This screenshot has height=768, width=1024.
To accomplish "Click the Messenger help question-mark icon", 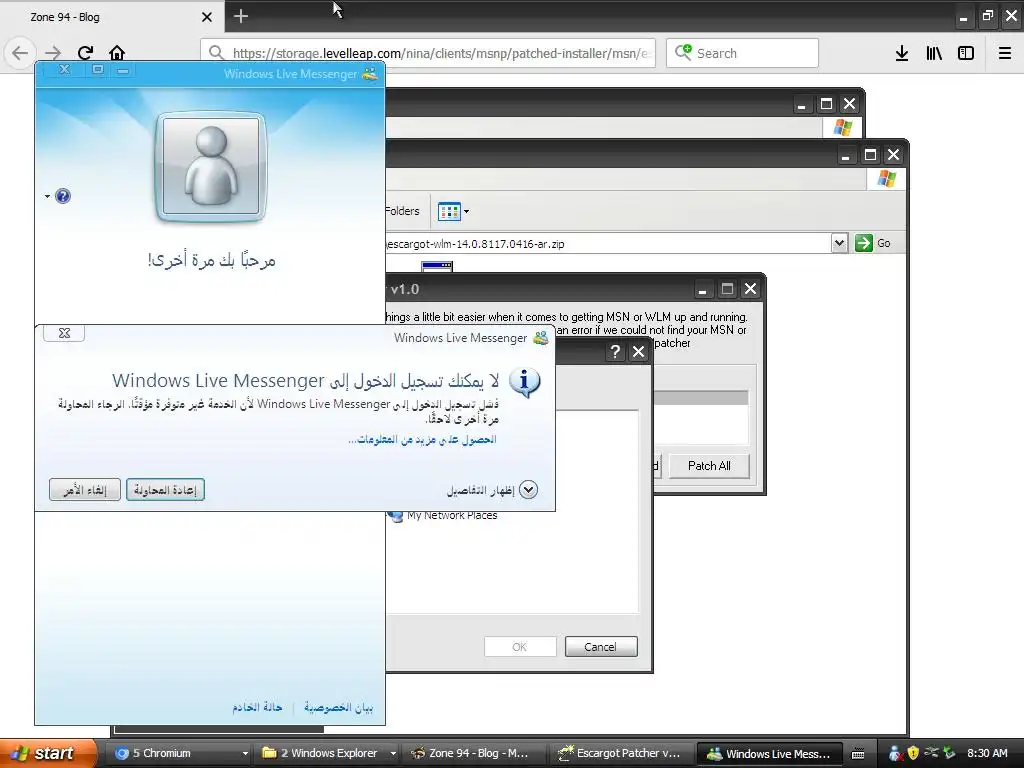I will click(x=63, y=196).
